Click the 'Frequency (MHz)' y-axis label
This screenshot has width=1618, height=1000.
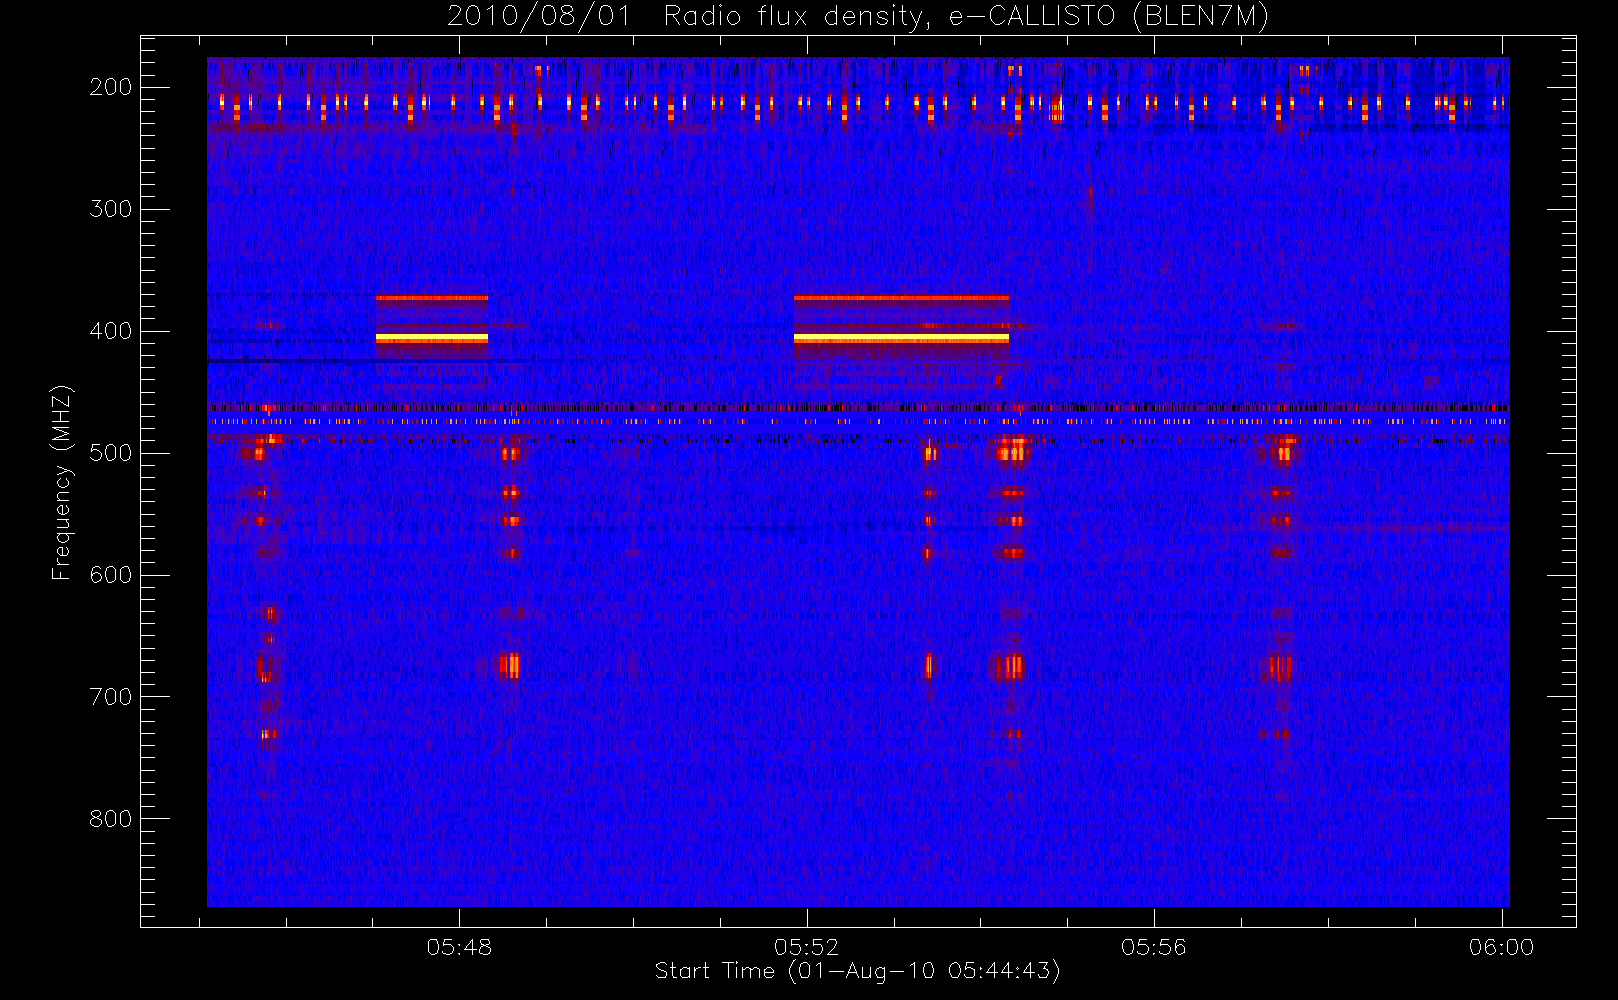point(62,482)
